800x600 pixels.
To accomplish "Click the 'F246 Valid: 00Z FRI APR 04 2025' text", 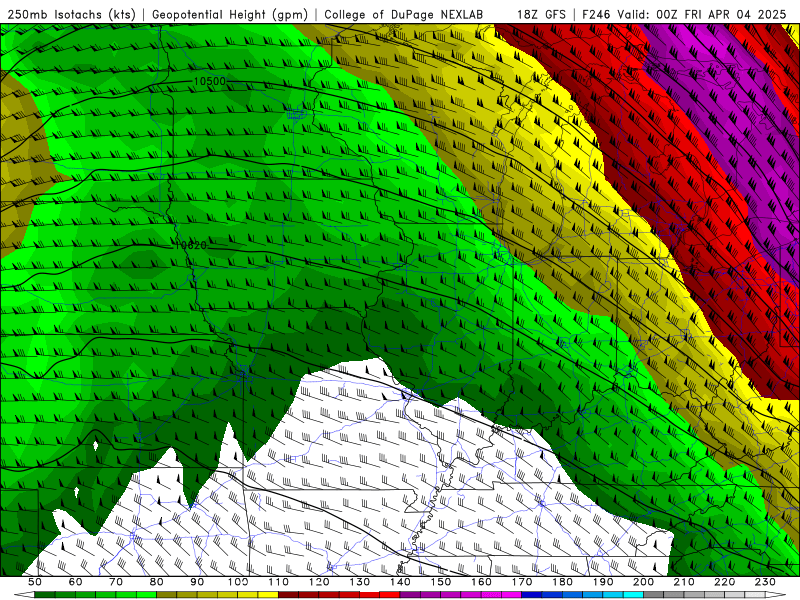I will 684,14.
